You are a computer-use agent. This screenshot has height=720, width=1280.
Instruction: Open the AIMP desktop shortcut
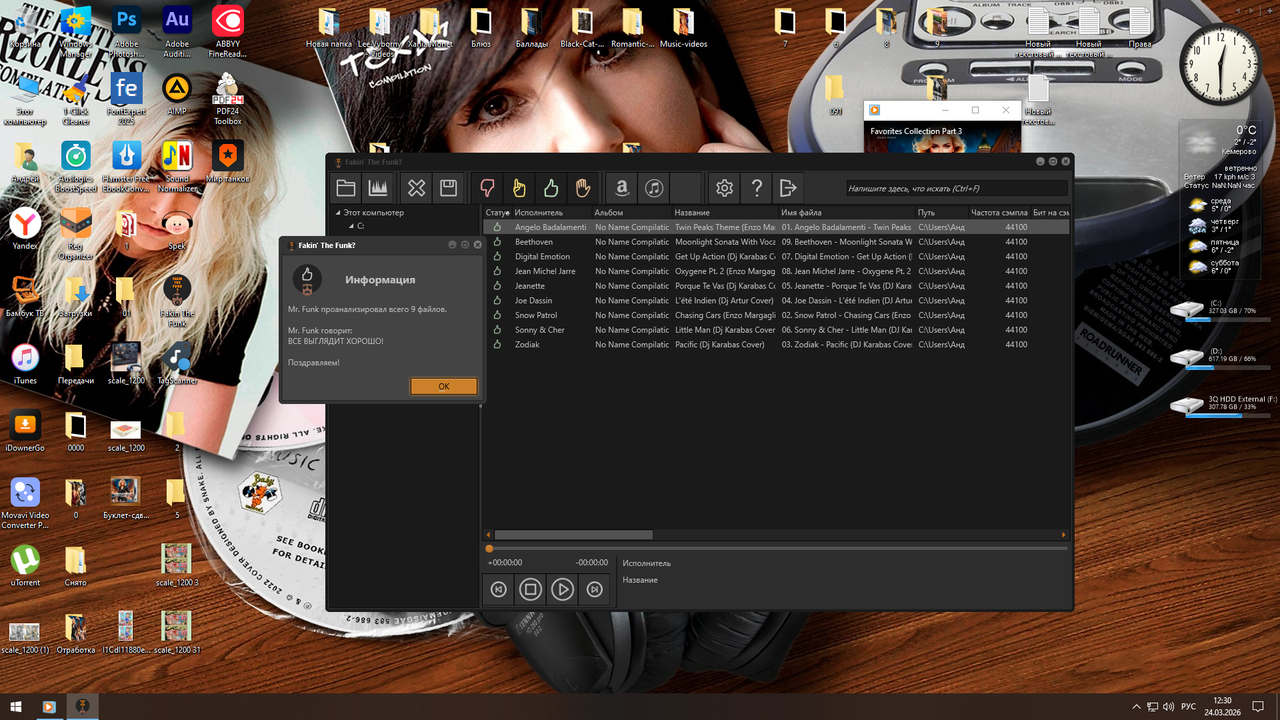[176, 95]
